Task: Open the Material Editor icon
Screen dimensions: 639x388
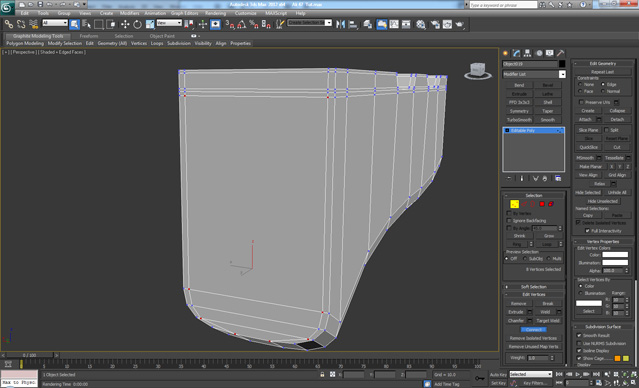Action: 421,24
